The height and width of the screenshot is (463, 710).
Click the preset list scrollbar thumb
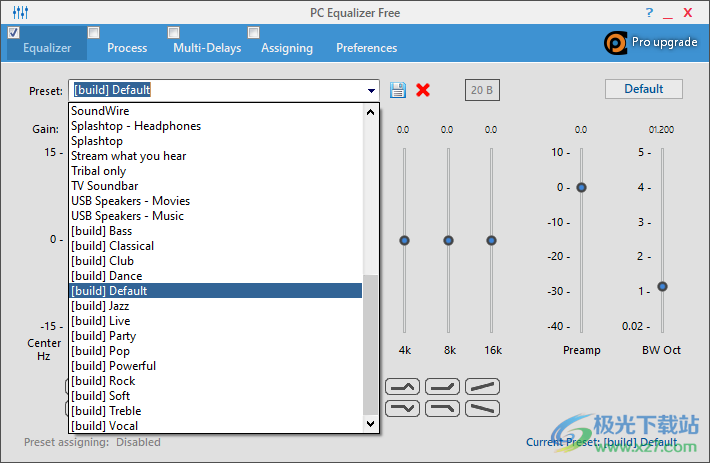coord(370,345)
